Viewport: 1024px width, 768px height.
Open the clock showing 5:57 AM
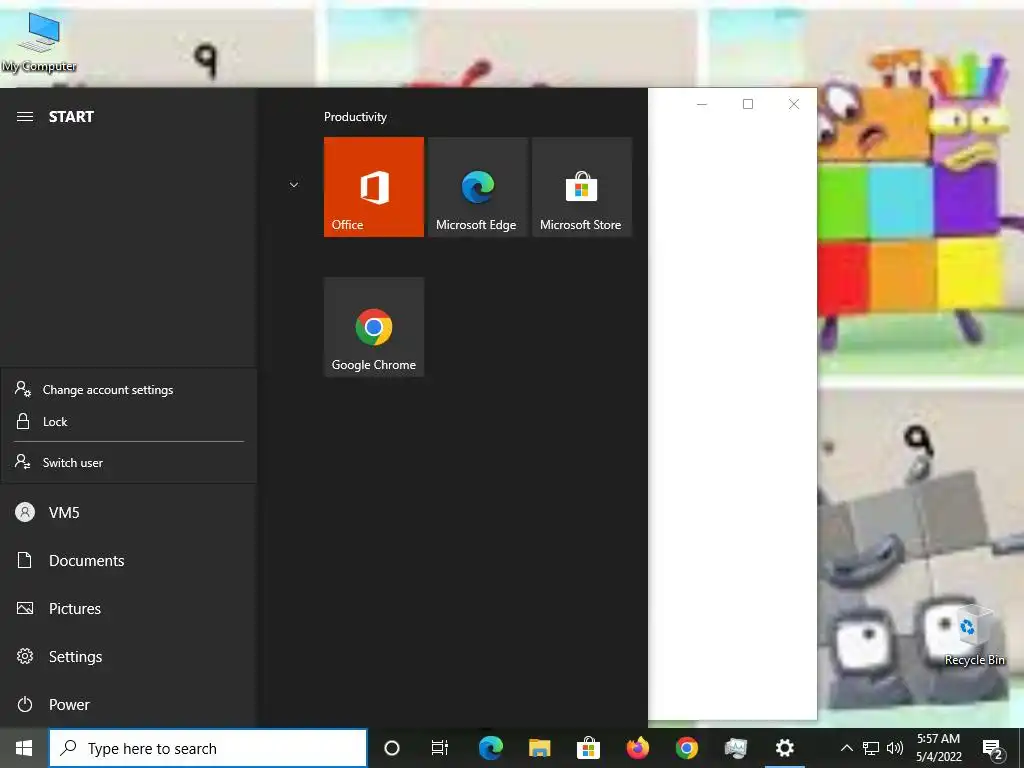[938, 748]
